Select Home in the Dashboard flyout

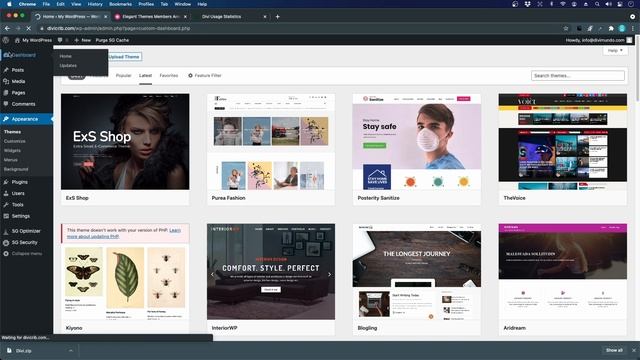click(65, 56)
